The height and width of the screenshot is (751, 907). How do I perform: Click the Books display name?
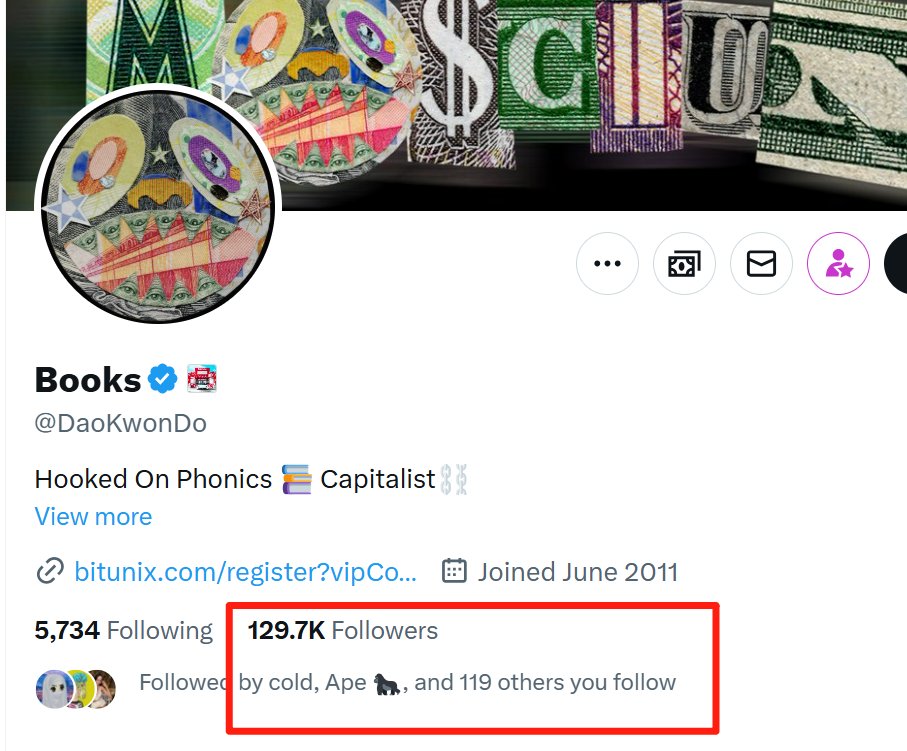point(88,380)
